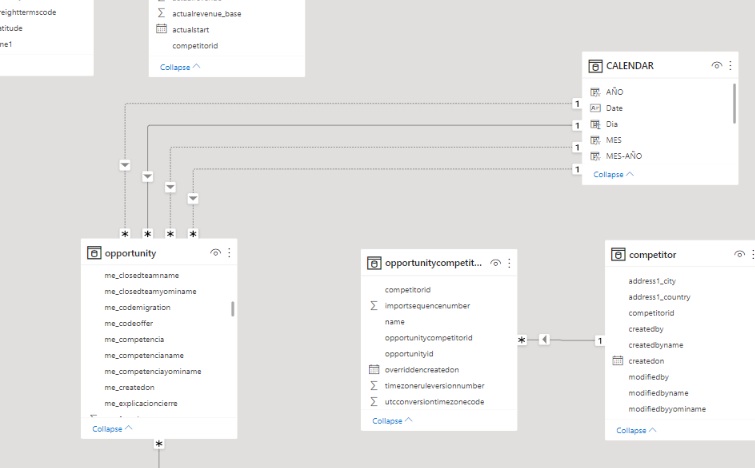Toggle visibility of opportunitycompetitor table

[495, 263]
